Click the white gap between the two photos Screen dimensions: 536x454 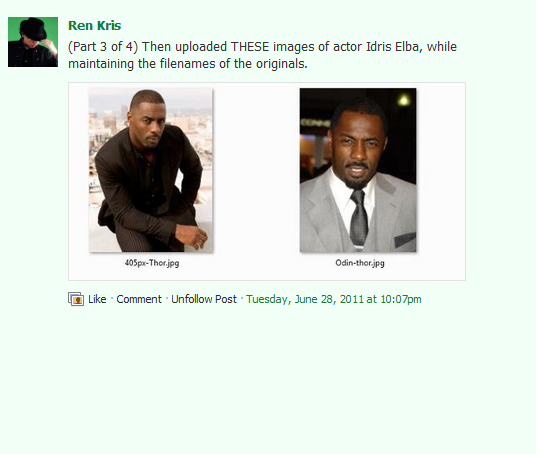(256, 170)
